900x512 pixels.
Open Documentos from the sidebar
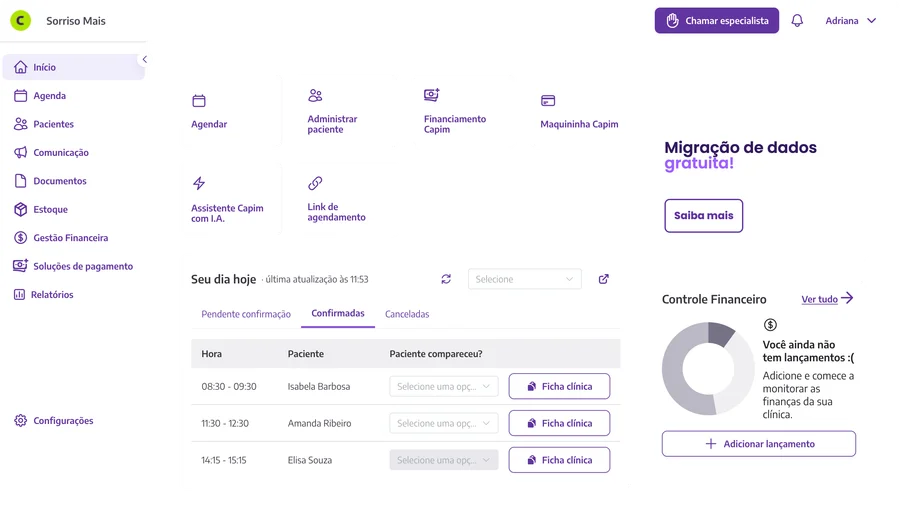pyautogui.click(x=50, y=181)
